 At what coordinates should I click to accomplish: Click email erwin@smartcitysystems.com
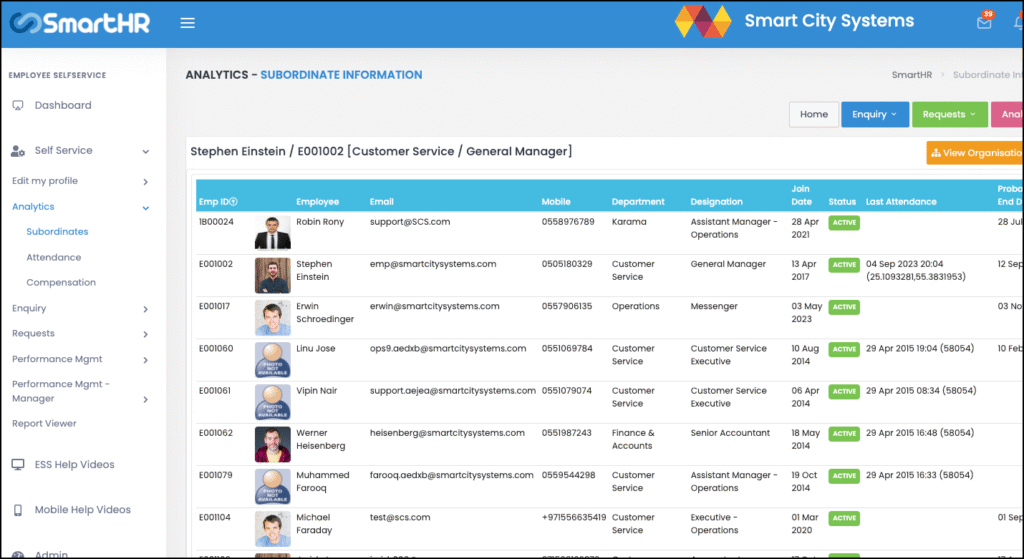pyautogui.click(x=434, y=306)
